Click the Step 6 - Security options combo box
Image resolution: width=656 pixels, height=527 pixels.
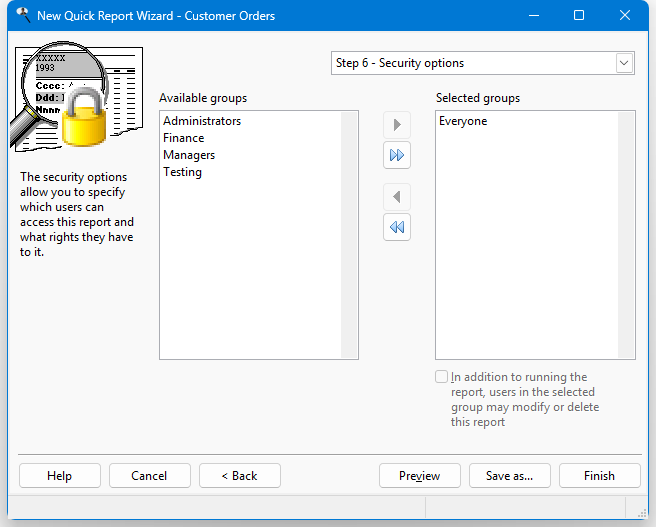(472, 63)
